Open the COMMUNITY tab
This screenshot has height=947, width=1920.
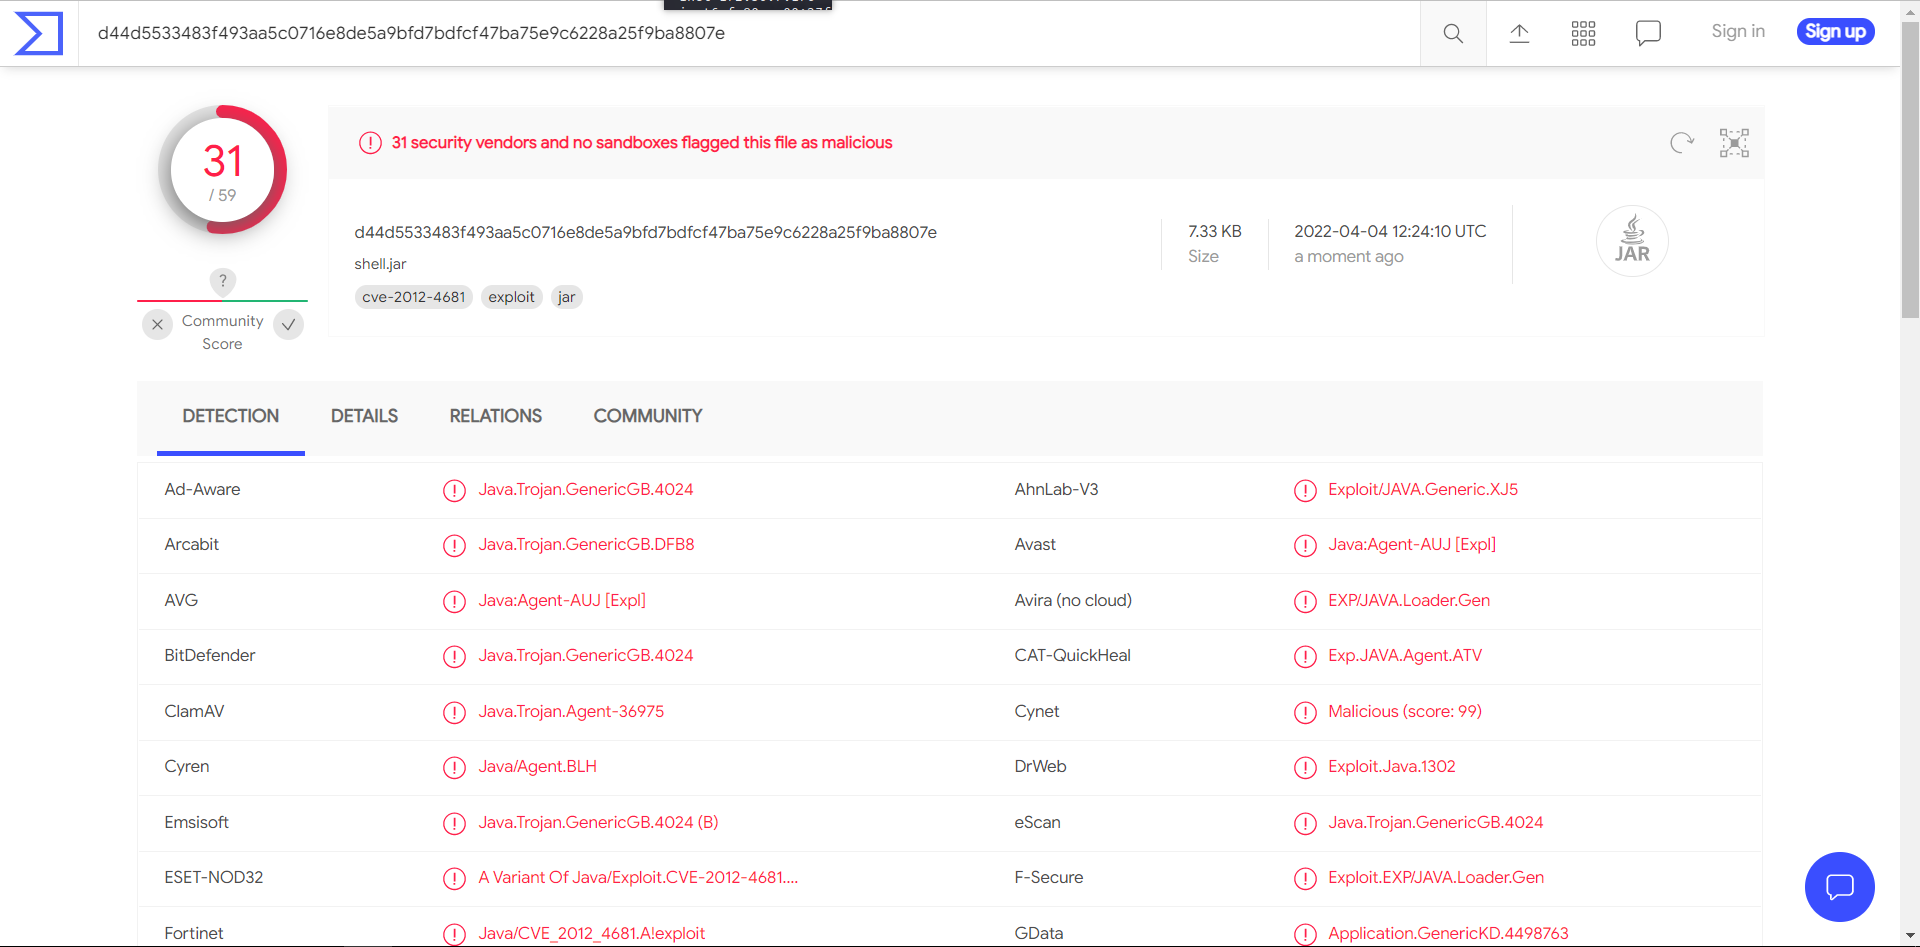(x=648, y=416)
